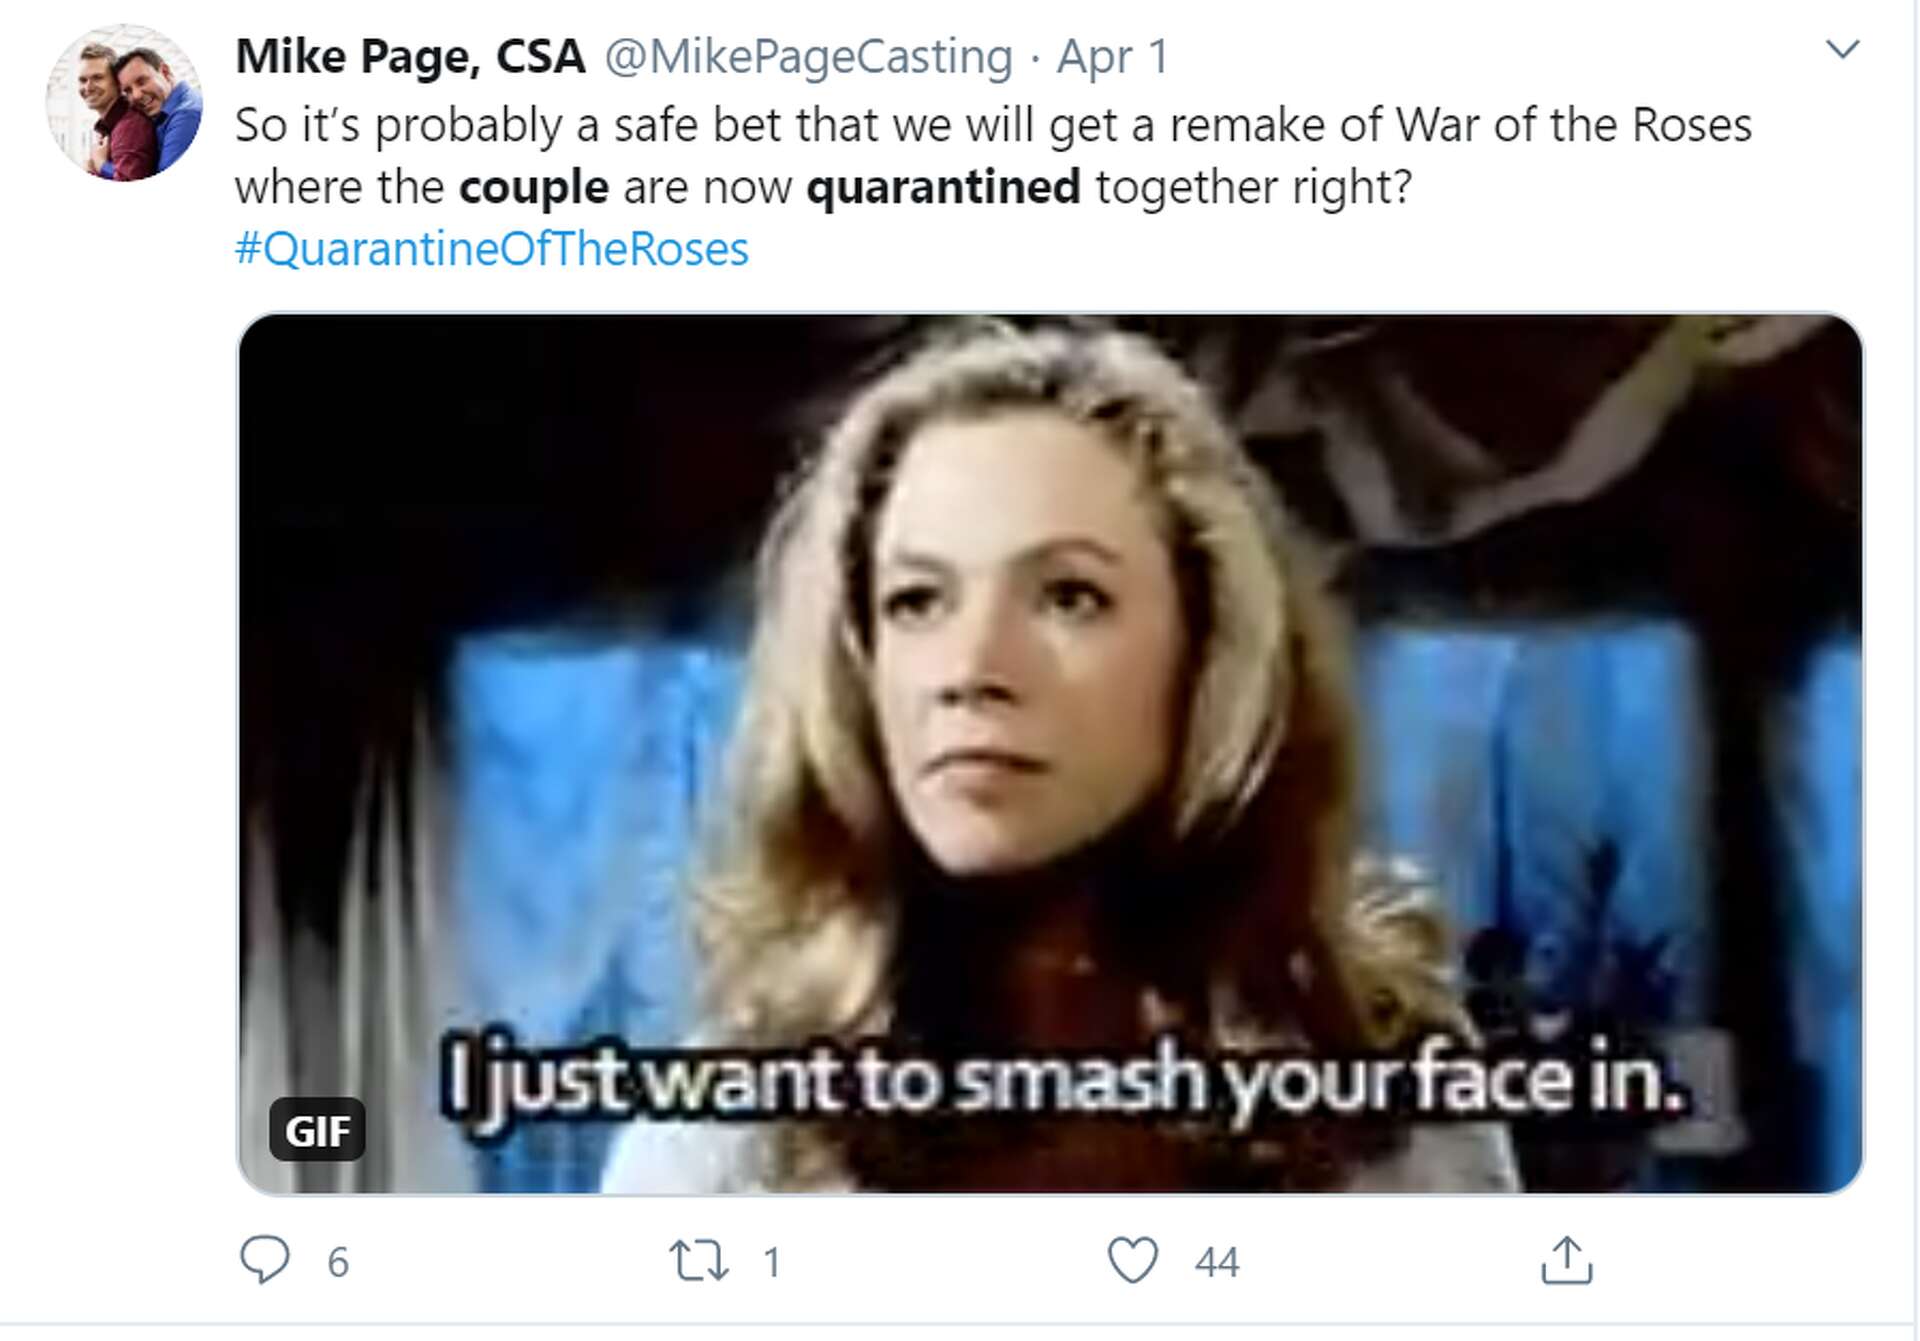
Task: Click the reply count showing 6
Action: 338,1262
